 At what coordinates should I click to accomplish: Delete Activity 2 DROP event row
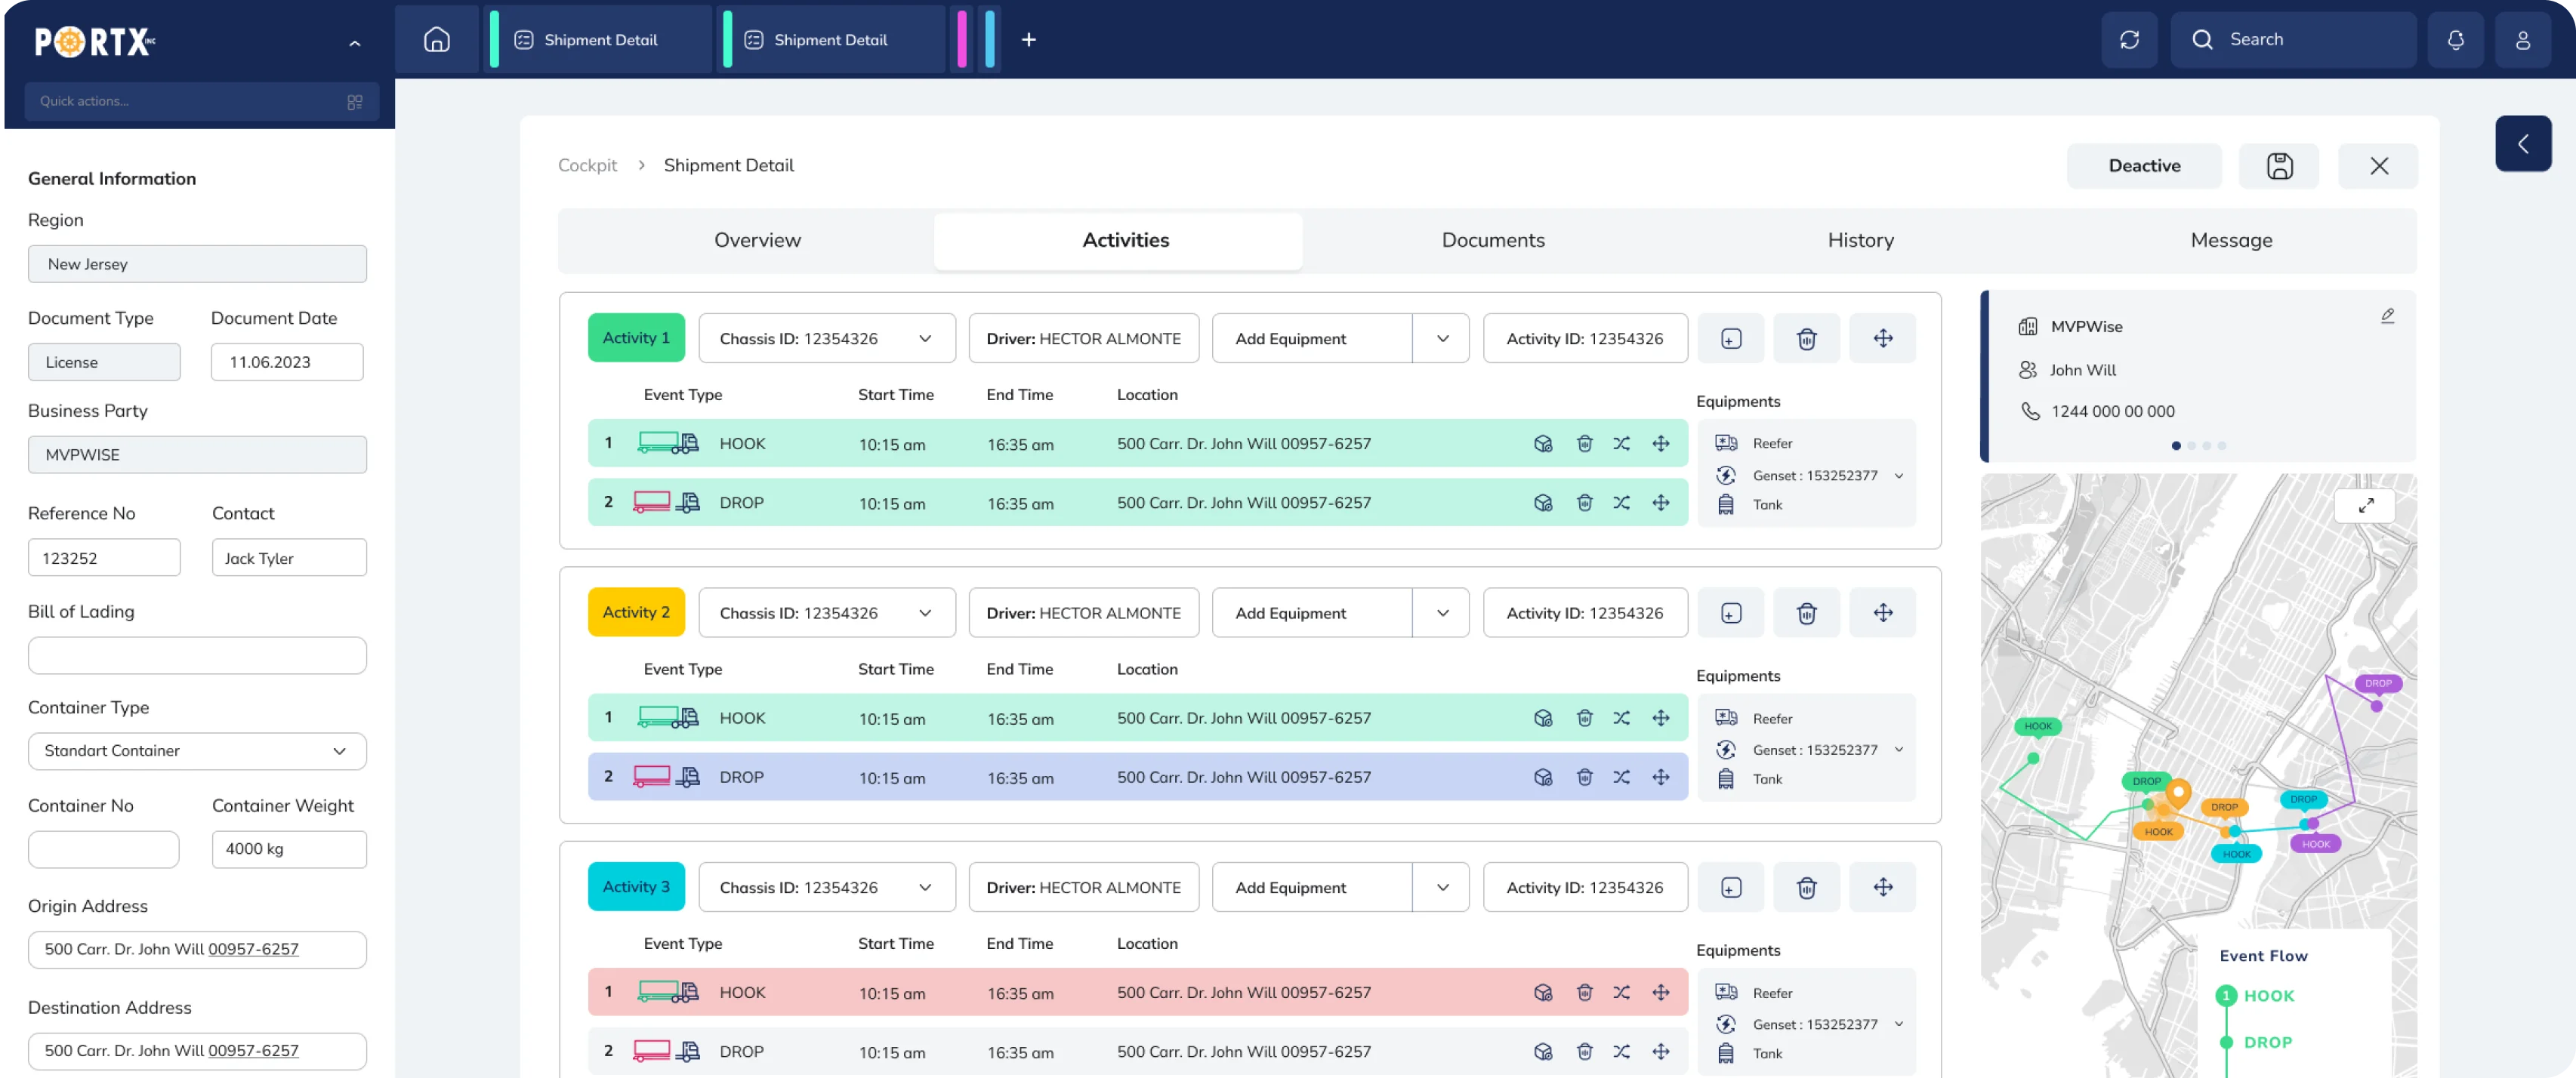pos(1584,777)
